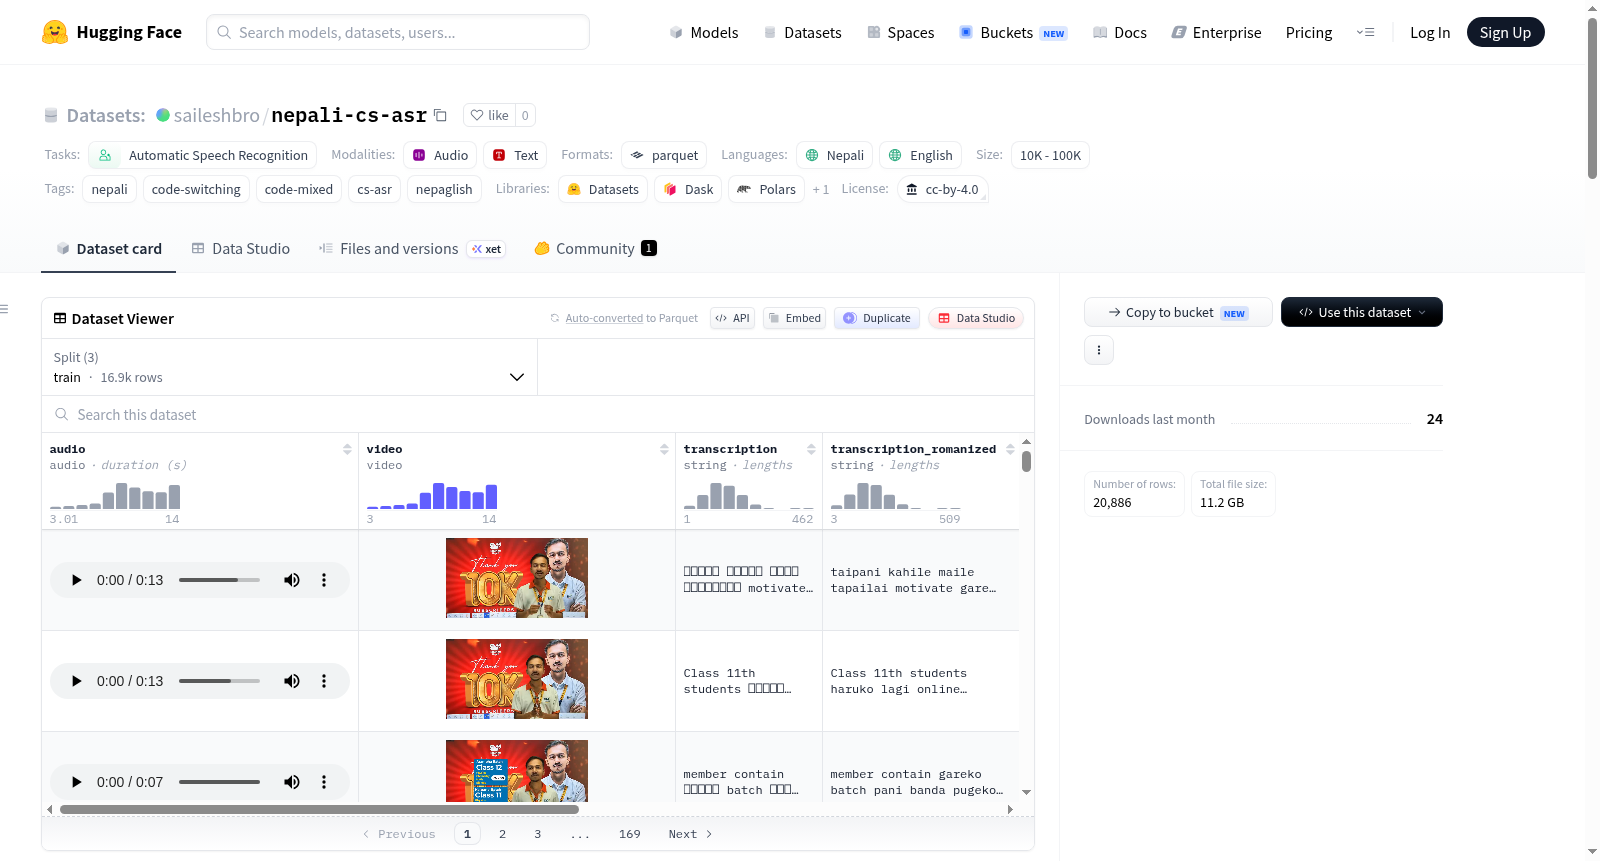Go to Enterprise page
This screenshot has width=1600, height=861.
[x=1216, y=32]
